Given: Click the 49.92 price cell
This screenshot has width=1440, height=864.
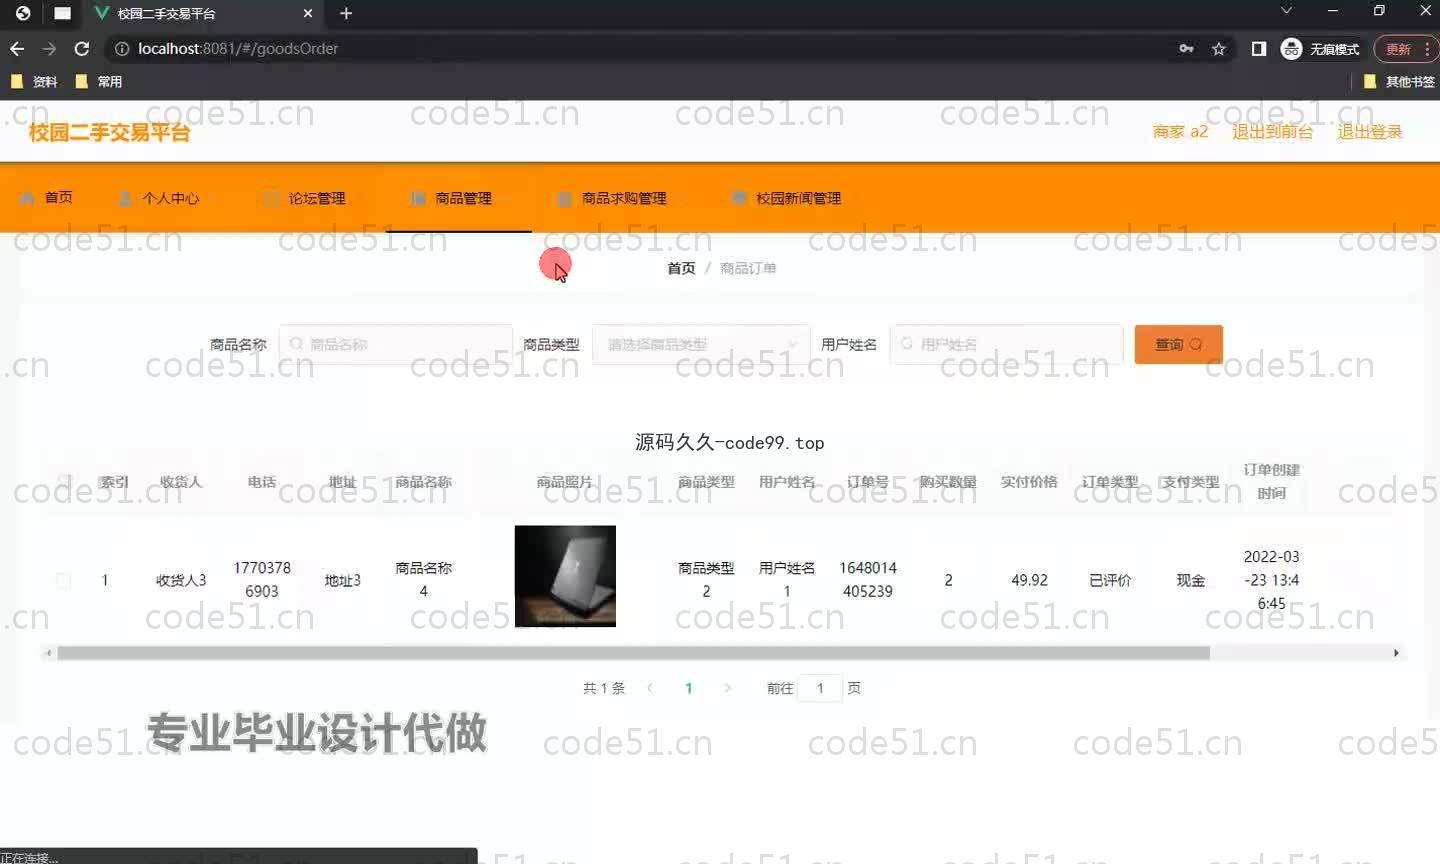Looking at the screenshot, I should coord(1029,580).
